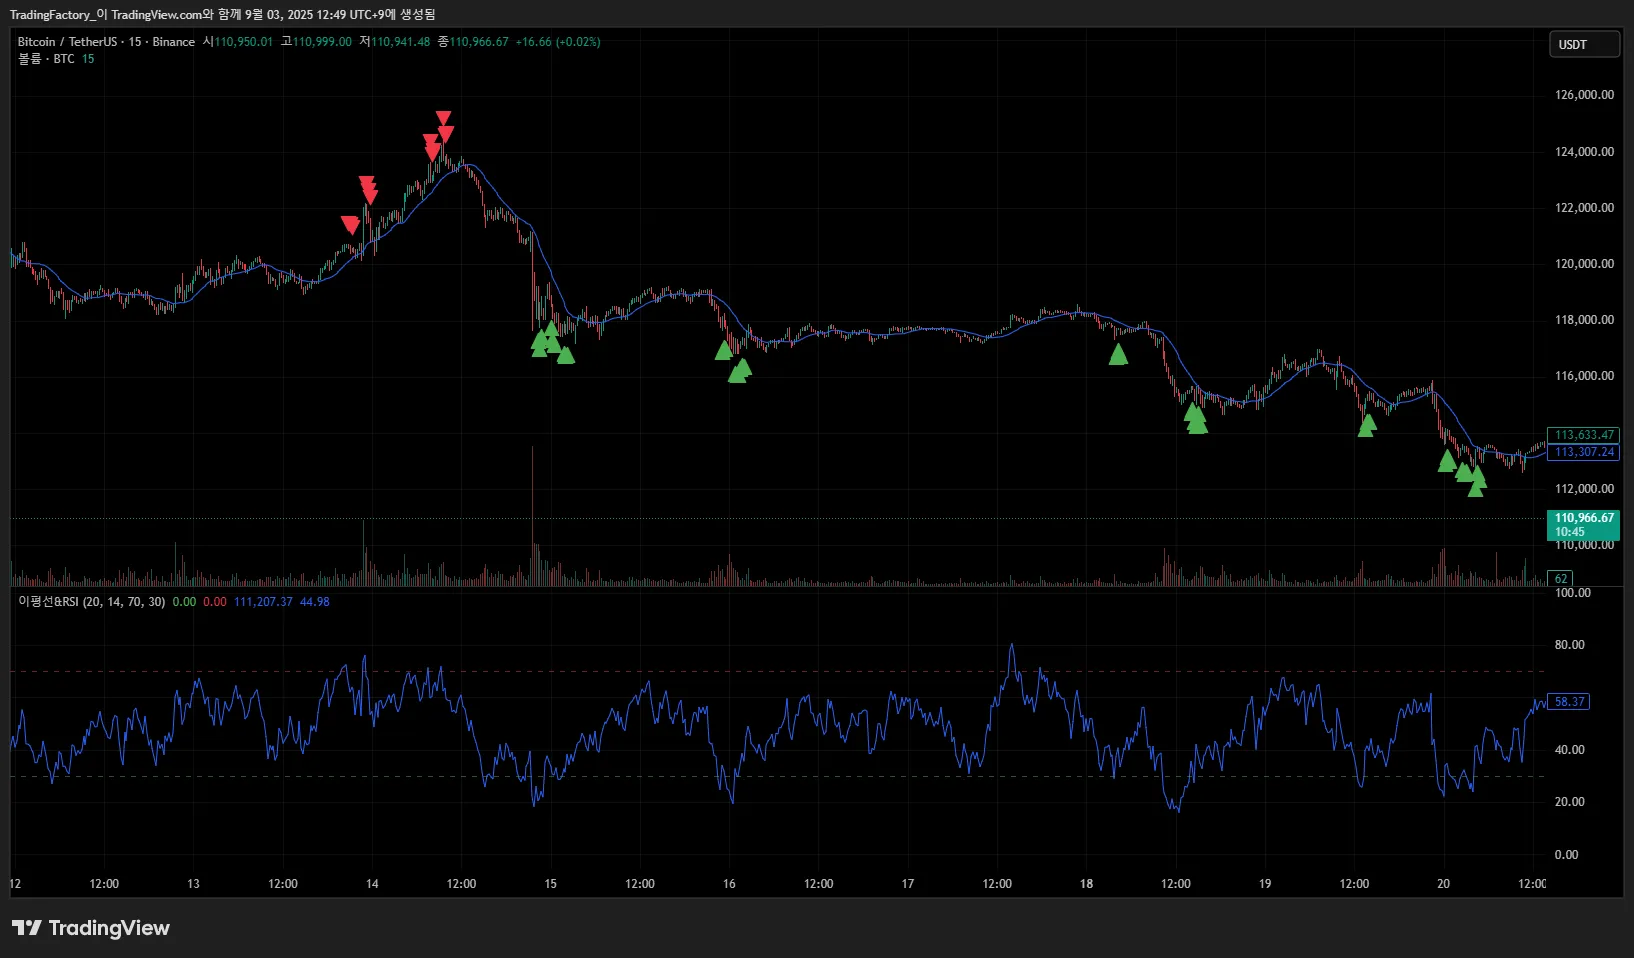The width and height of the screenshot is (1634, 958).
Task: Select the 볼륨 · BTC volume indicator label
Action: [46, 59]
